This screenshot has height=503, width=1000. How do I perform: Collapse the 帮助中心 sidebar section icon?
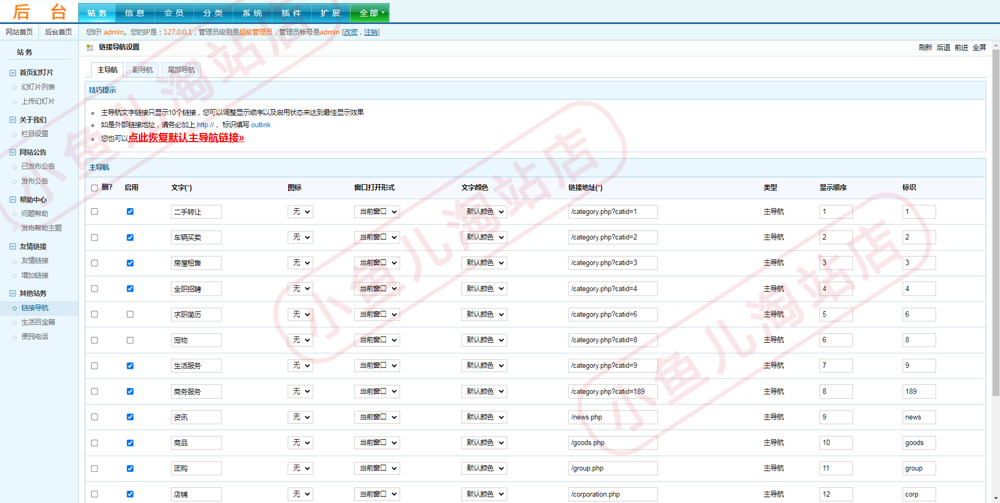pyautogui.click(x=13, y=200)
